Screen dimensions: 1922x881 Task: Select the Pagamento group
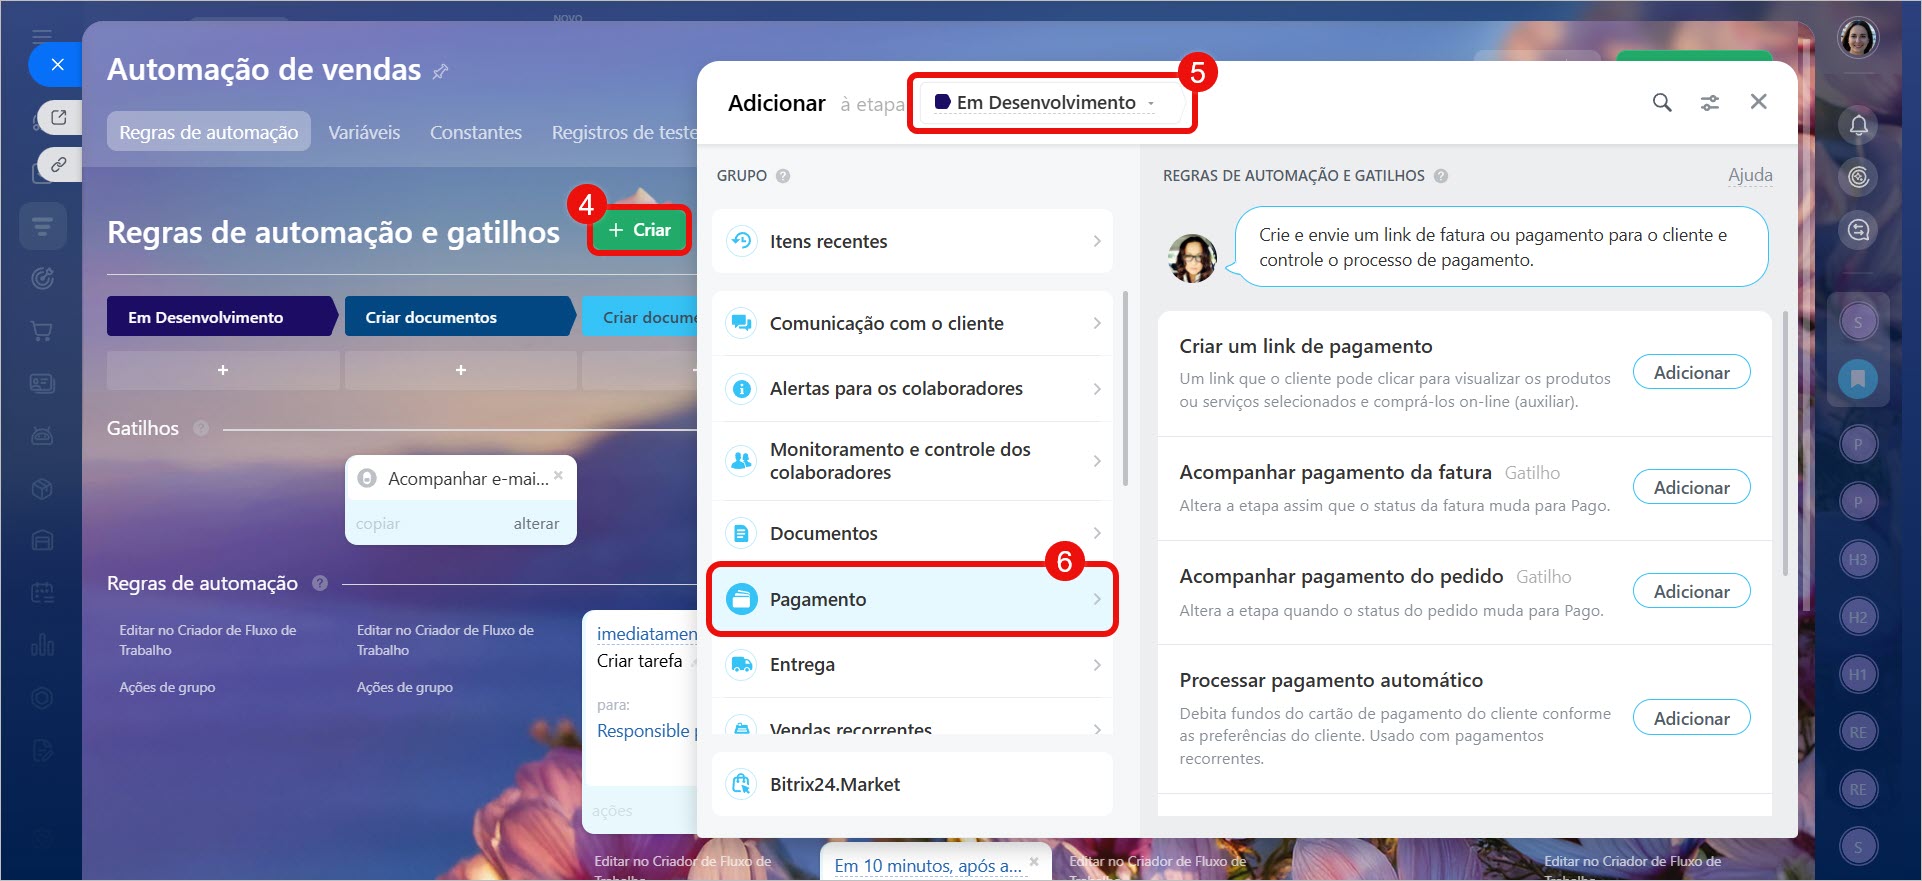(x=912, y=599)
